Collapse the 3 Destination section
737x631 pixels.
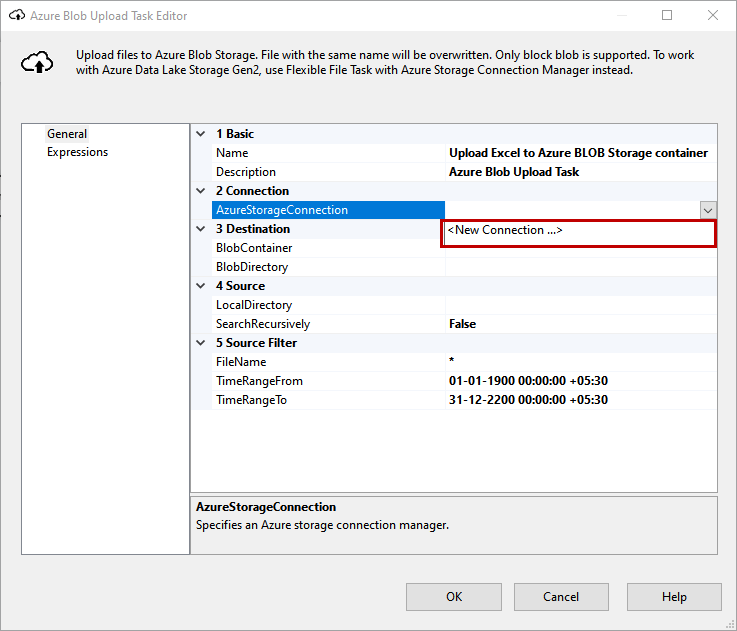[x=201, y=229]
